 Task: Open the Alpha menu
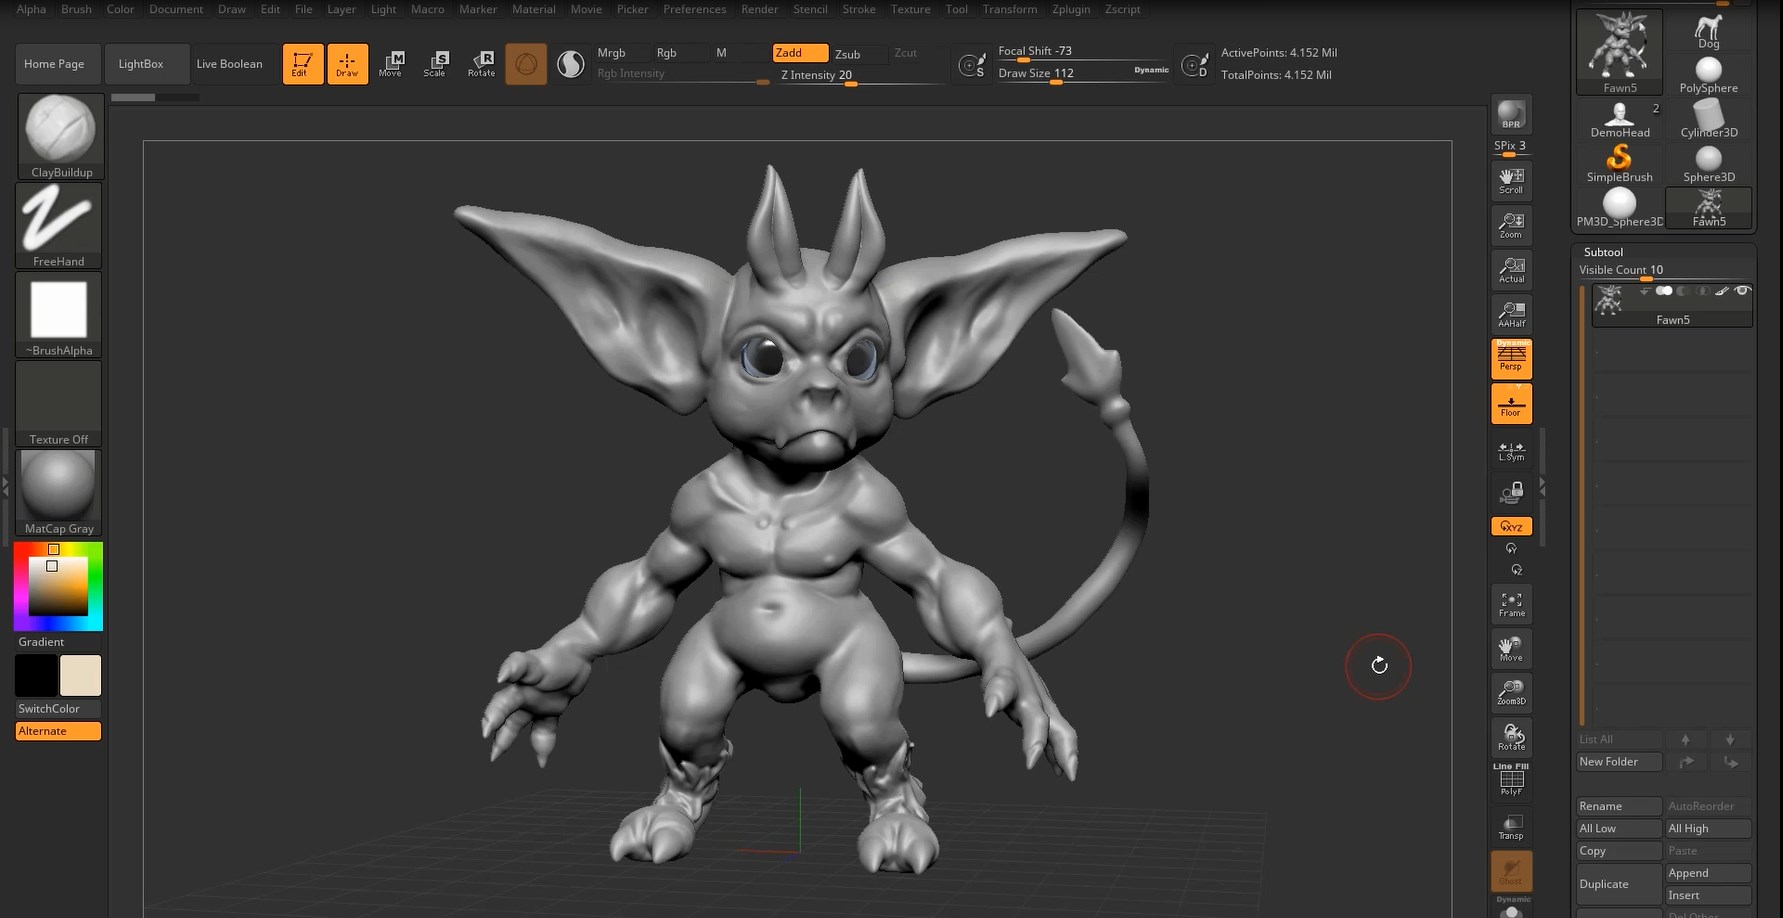click(x=31, y=9)
